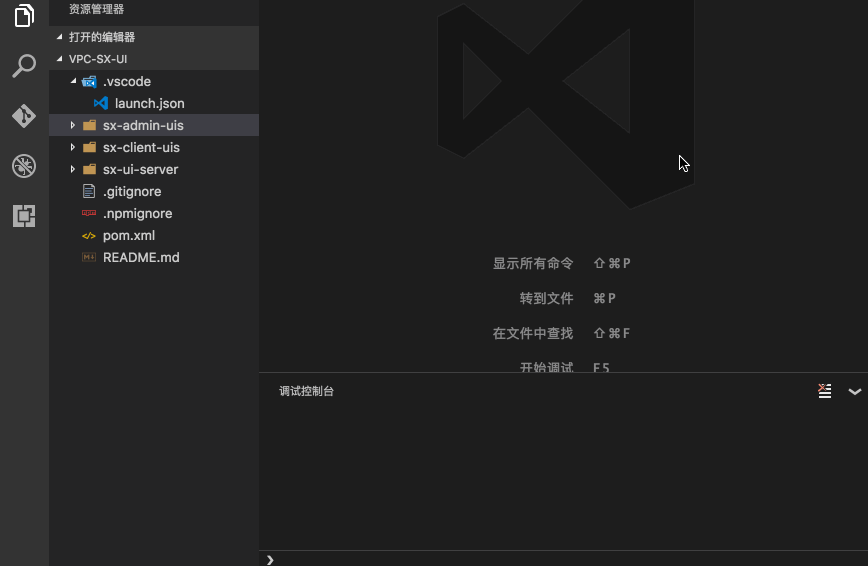Screen dimensions: 868x566
Task: Select the sx-admin-uis folder name
Action: pyautogui.click(x=143, y=125)
